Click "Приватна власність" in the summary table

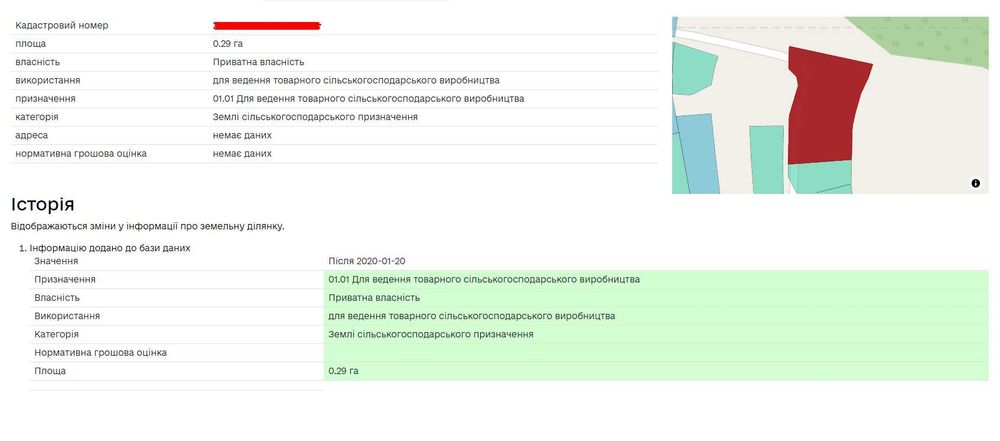[258, 62]
